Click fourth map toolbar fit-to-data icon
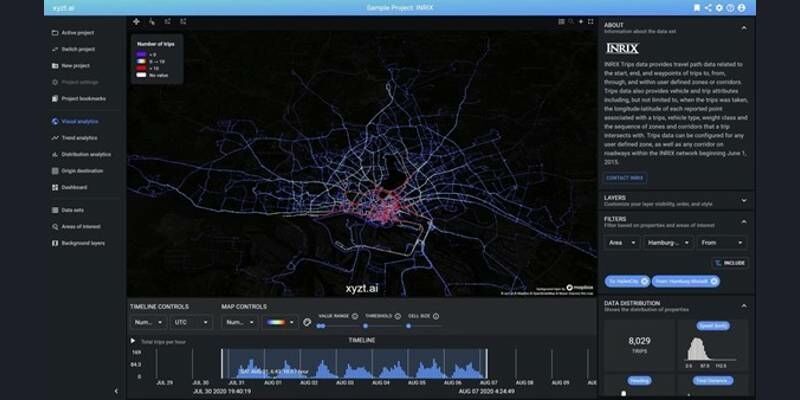Image resolution: width=800 pixels, height=400 pixels. coord(183,21)
